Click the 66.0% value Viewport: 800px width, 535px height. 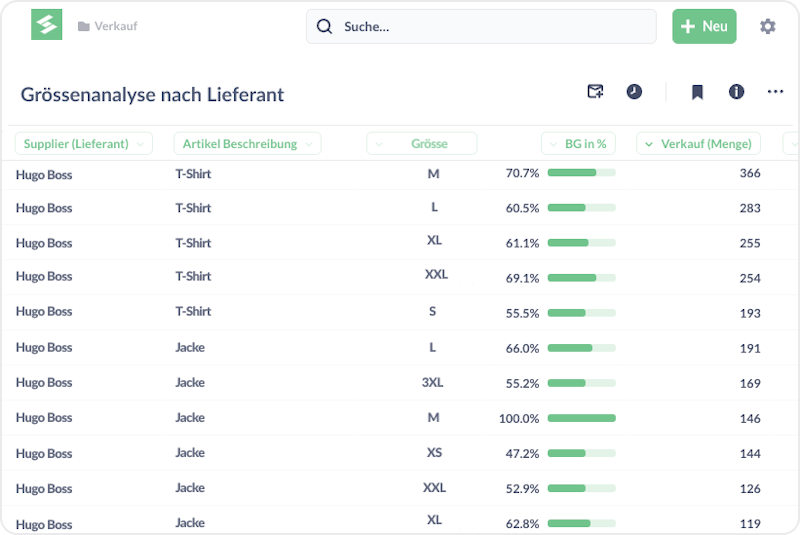coord(522,349)
